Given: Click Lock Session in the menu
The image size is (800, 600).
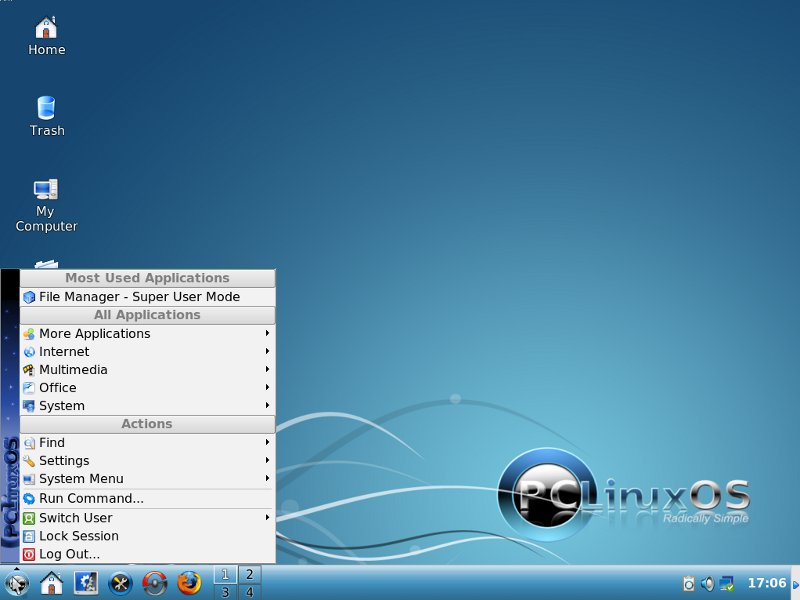Looking at the screenshot, I should [78, 536].
